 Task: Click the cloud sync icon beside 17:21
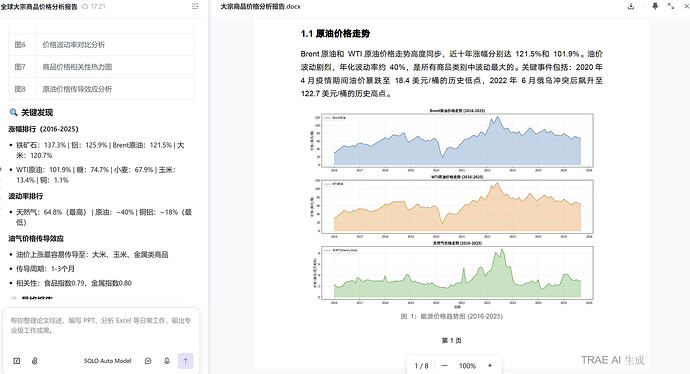coord(85,7)
